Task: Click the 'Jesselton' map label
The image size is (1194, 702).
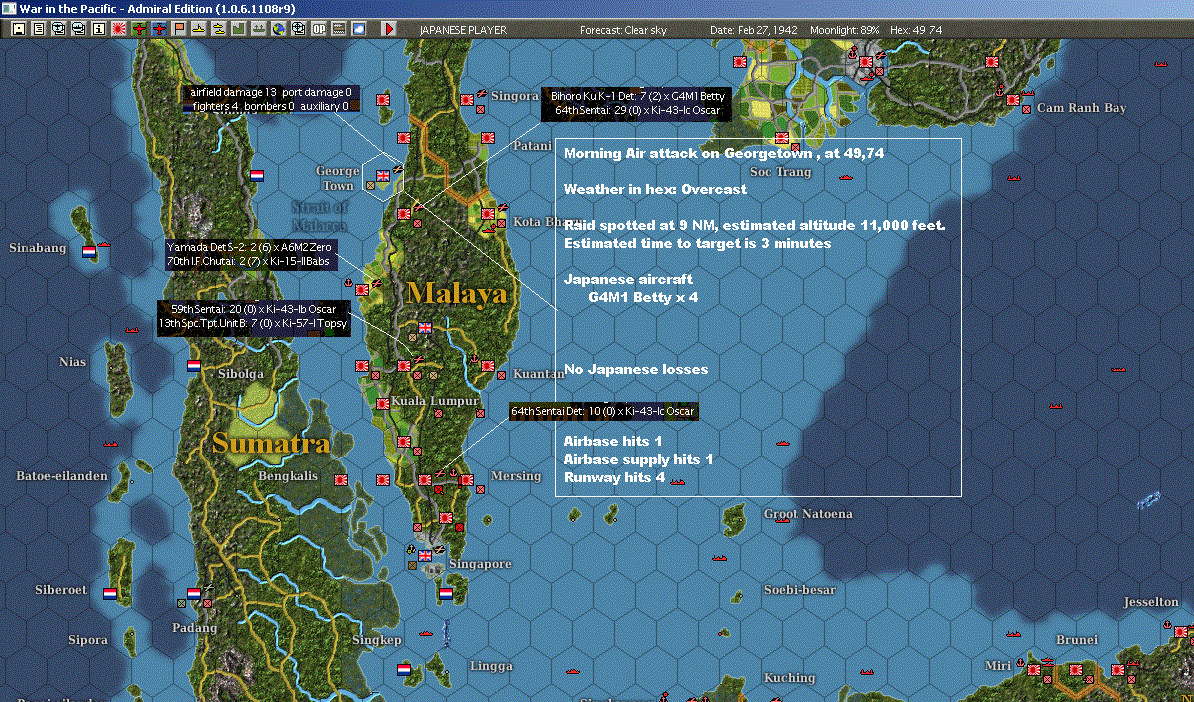Action: (1151, 601)
